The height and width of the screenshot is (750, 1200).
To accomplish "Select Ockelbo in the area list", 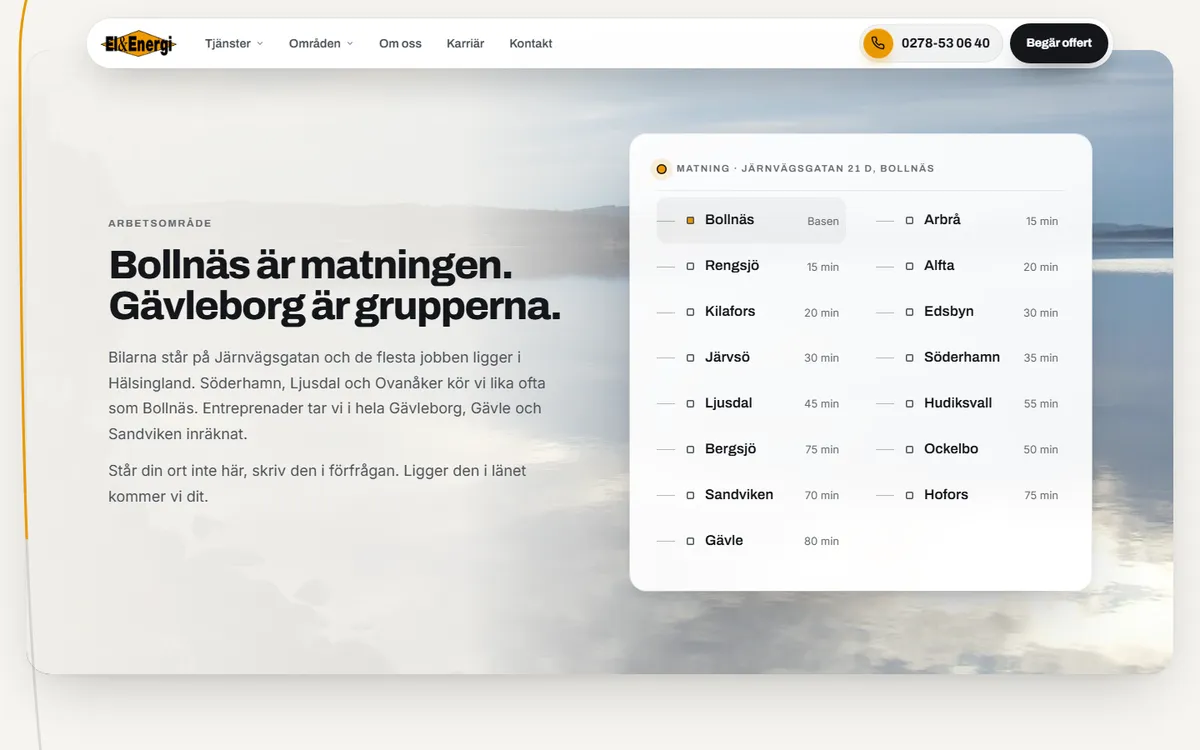I will pyautogui.click(x=970, y=449).
